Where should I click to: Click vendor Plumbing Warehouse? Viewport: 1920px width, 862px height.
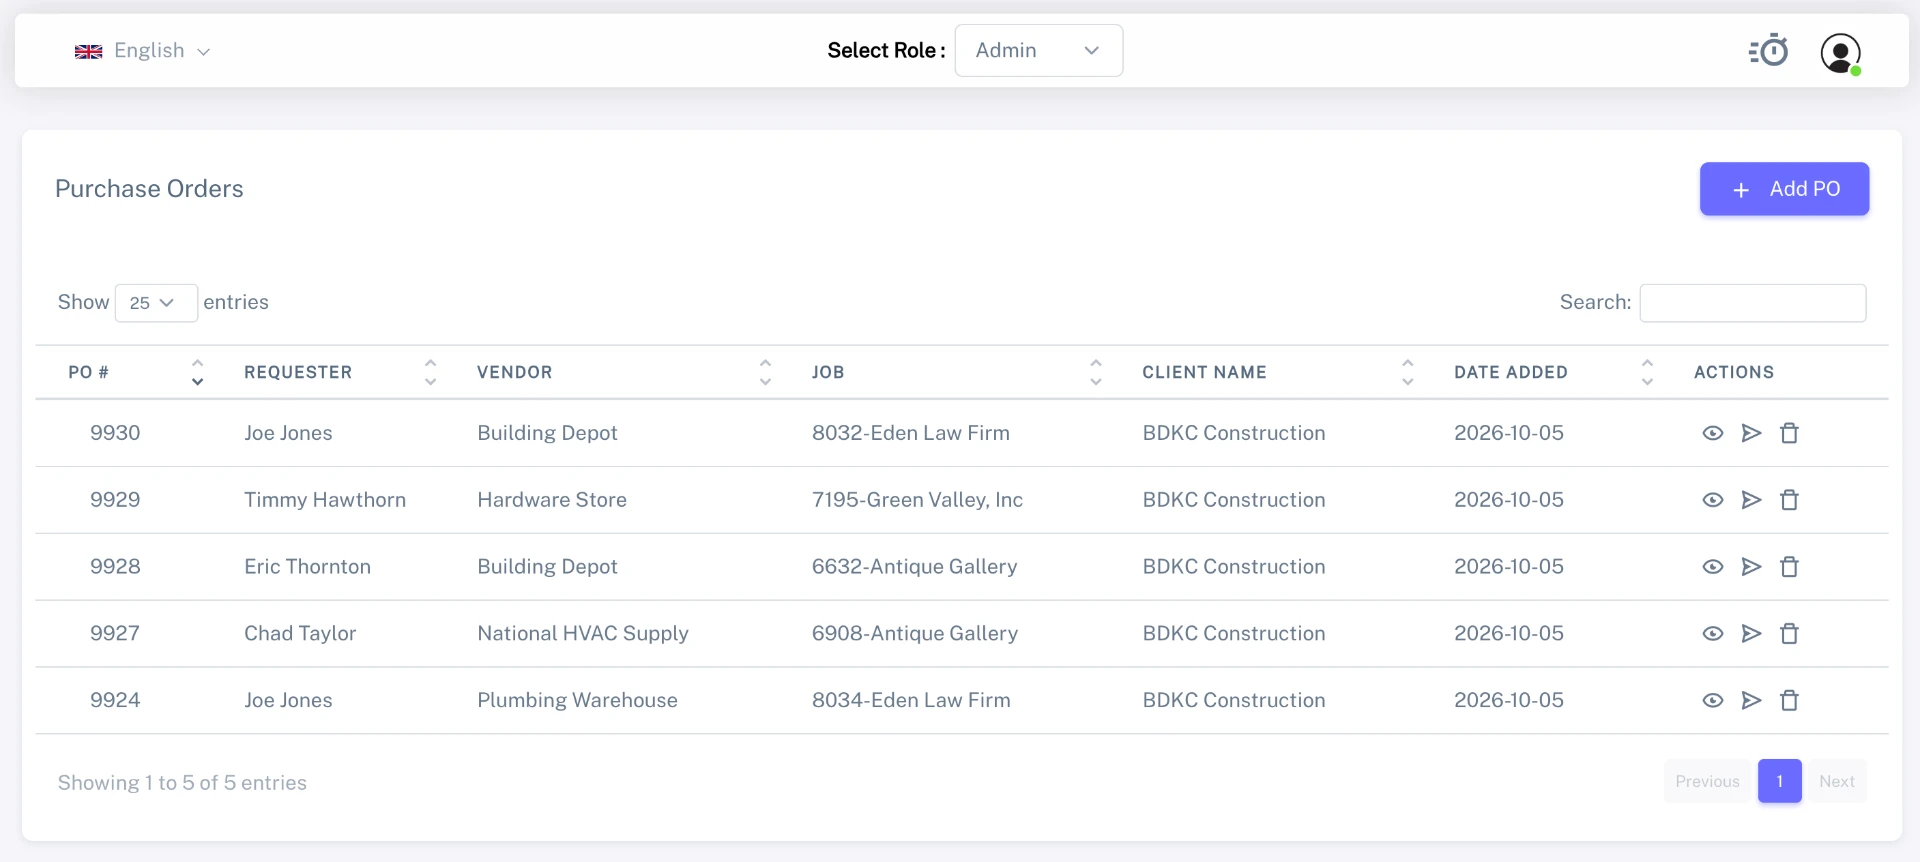coord(577,701)
